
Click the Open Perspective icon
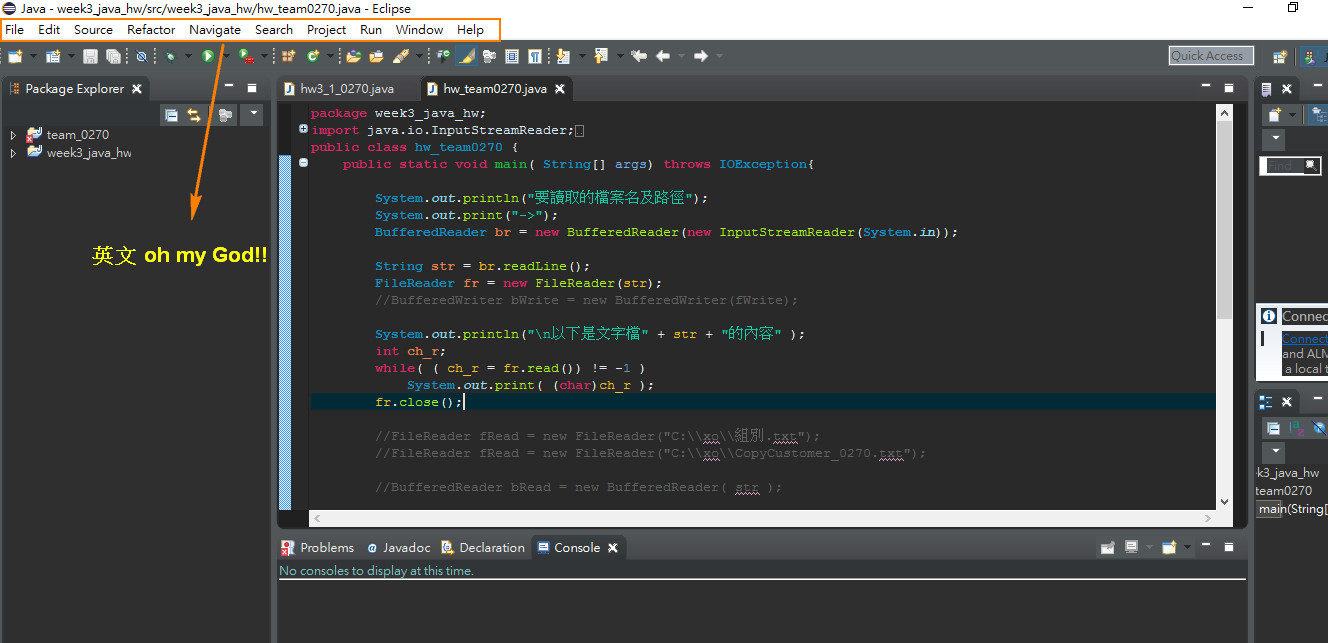[x=1279, y=57]
